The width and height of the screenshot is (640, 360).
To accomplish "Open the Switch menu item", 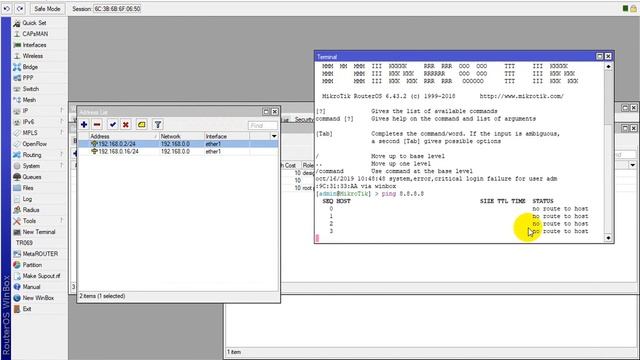I will [x=31, y=89].
